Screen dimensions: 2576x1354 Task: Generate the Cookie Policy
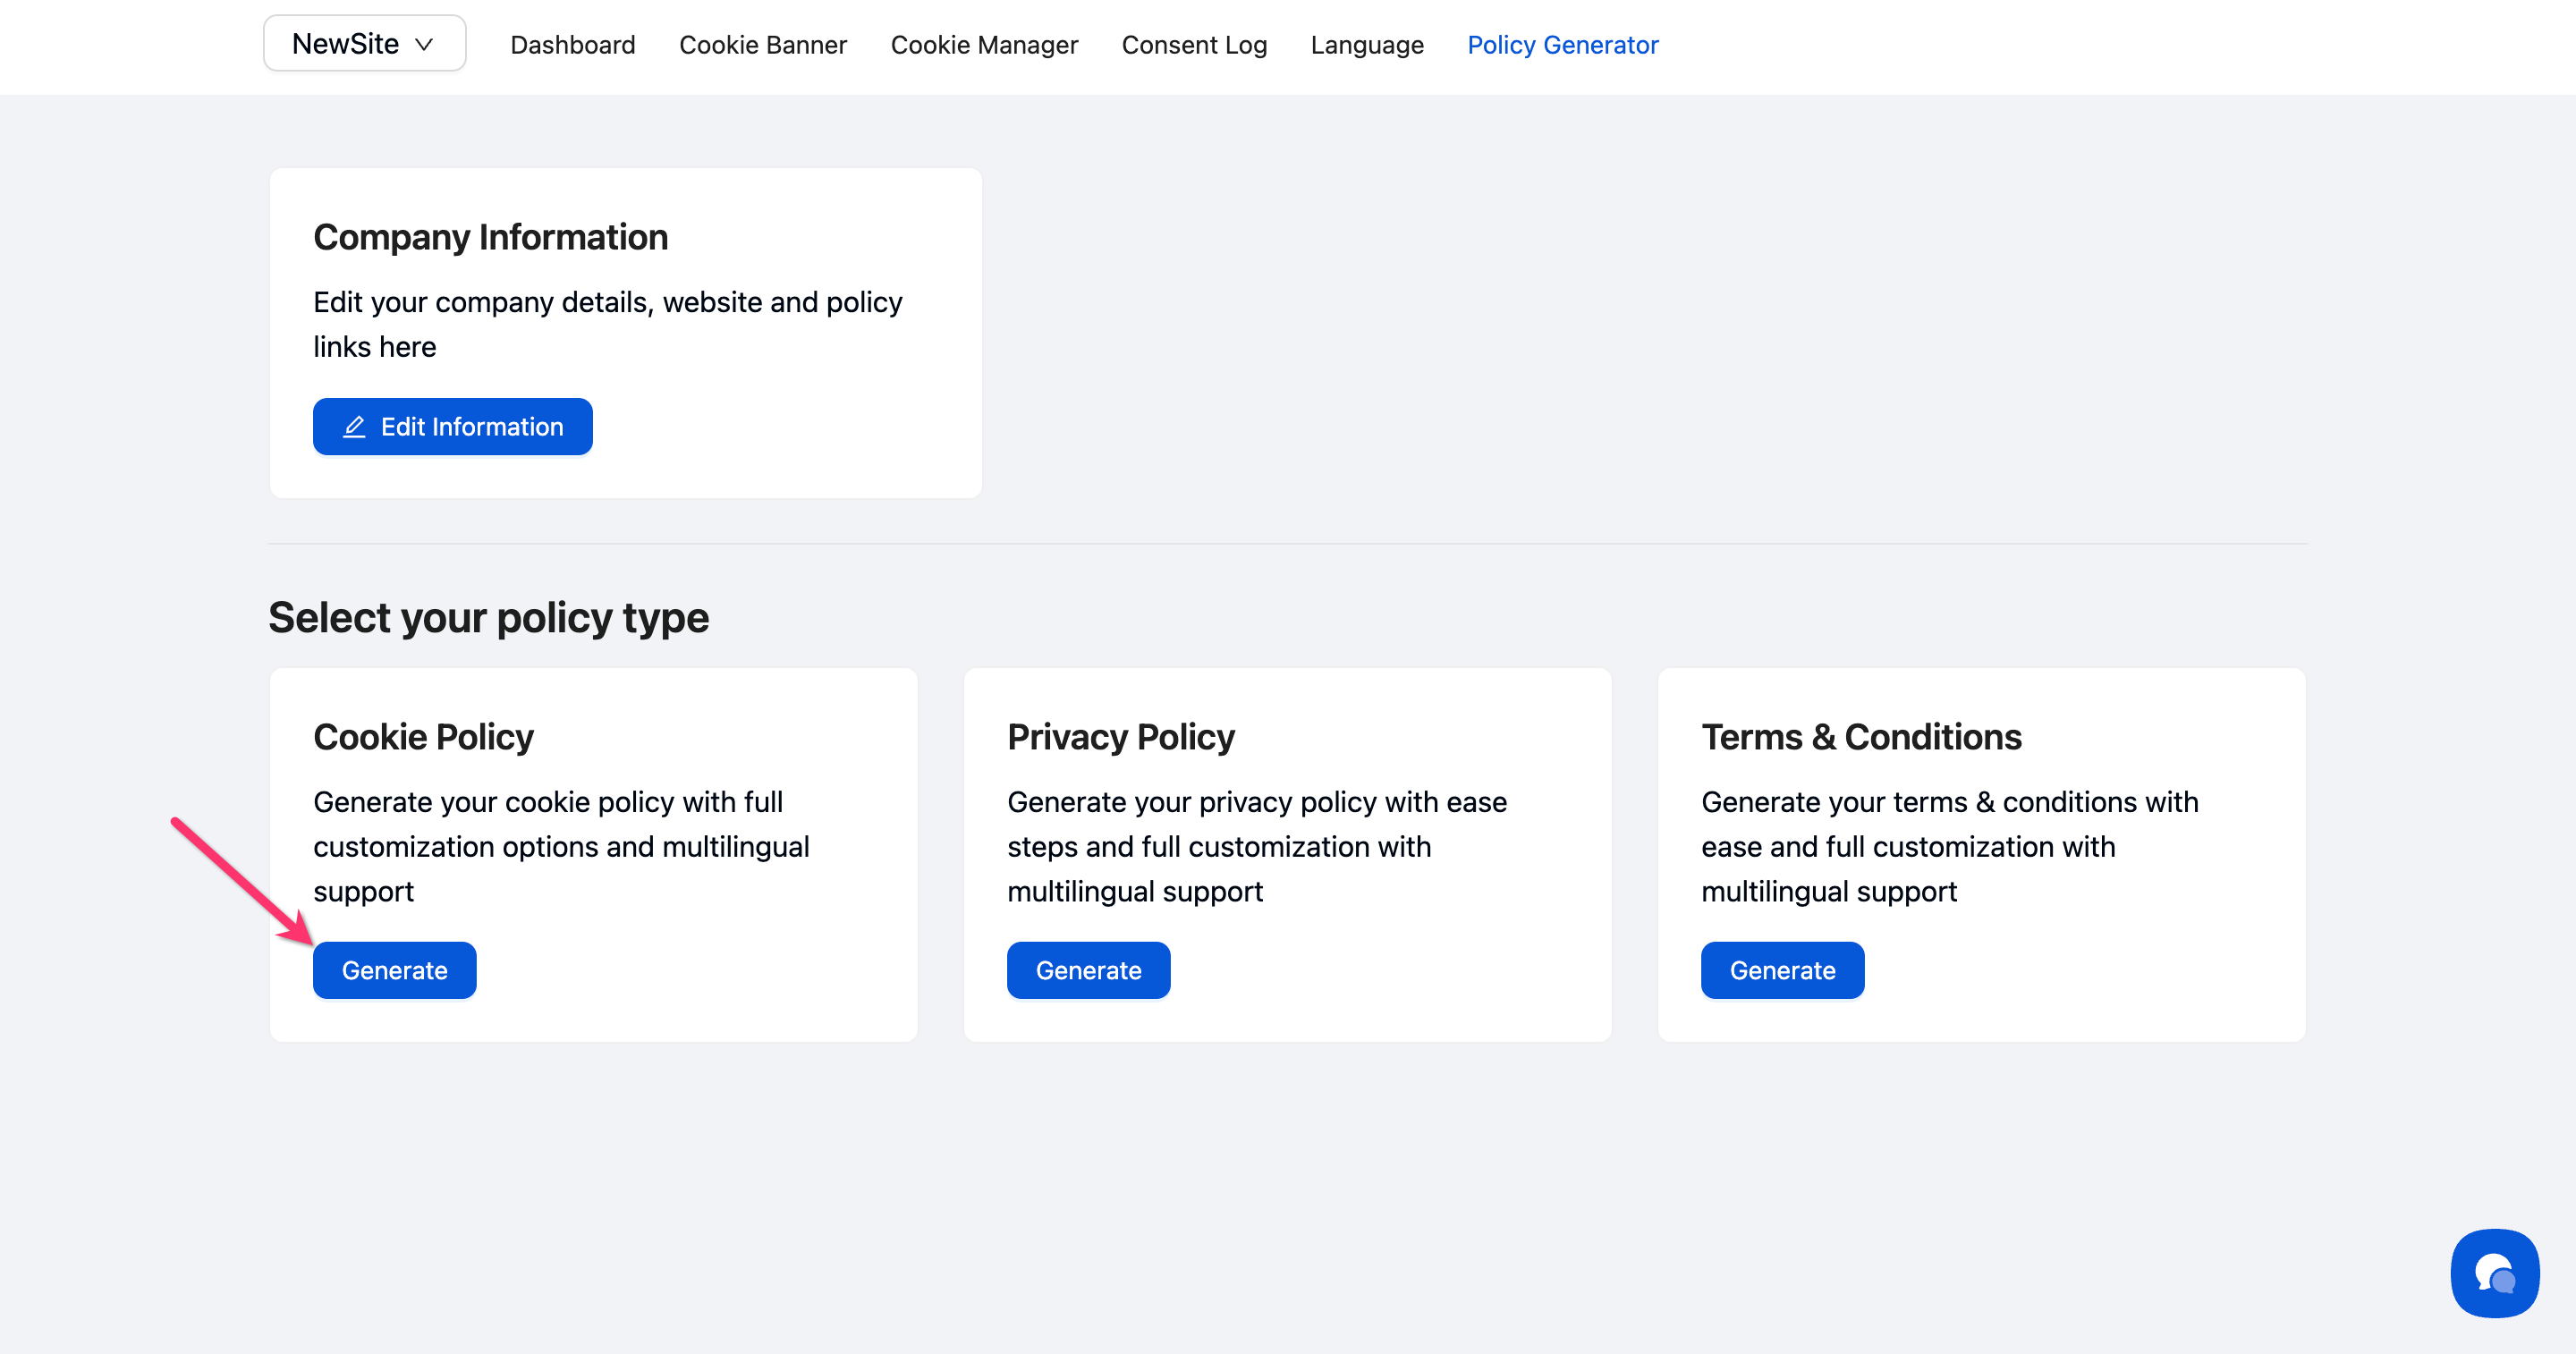[394, 970]
